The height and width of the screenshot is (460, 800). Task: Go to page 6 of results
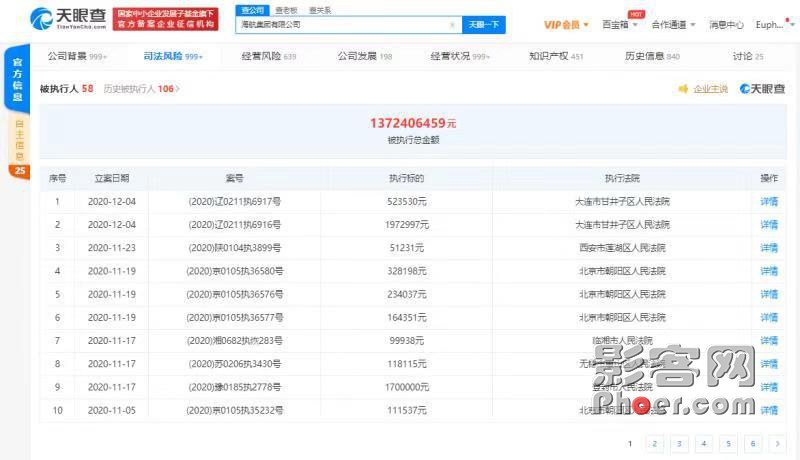pos(753,444)
